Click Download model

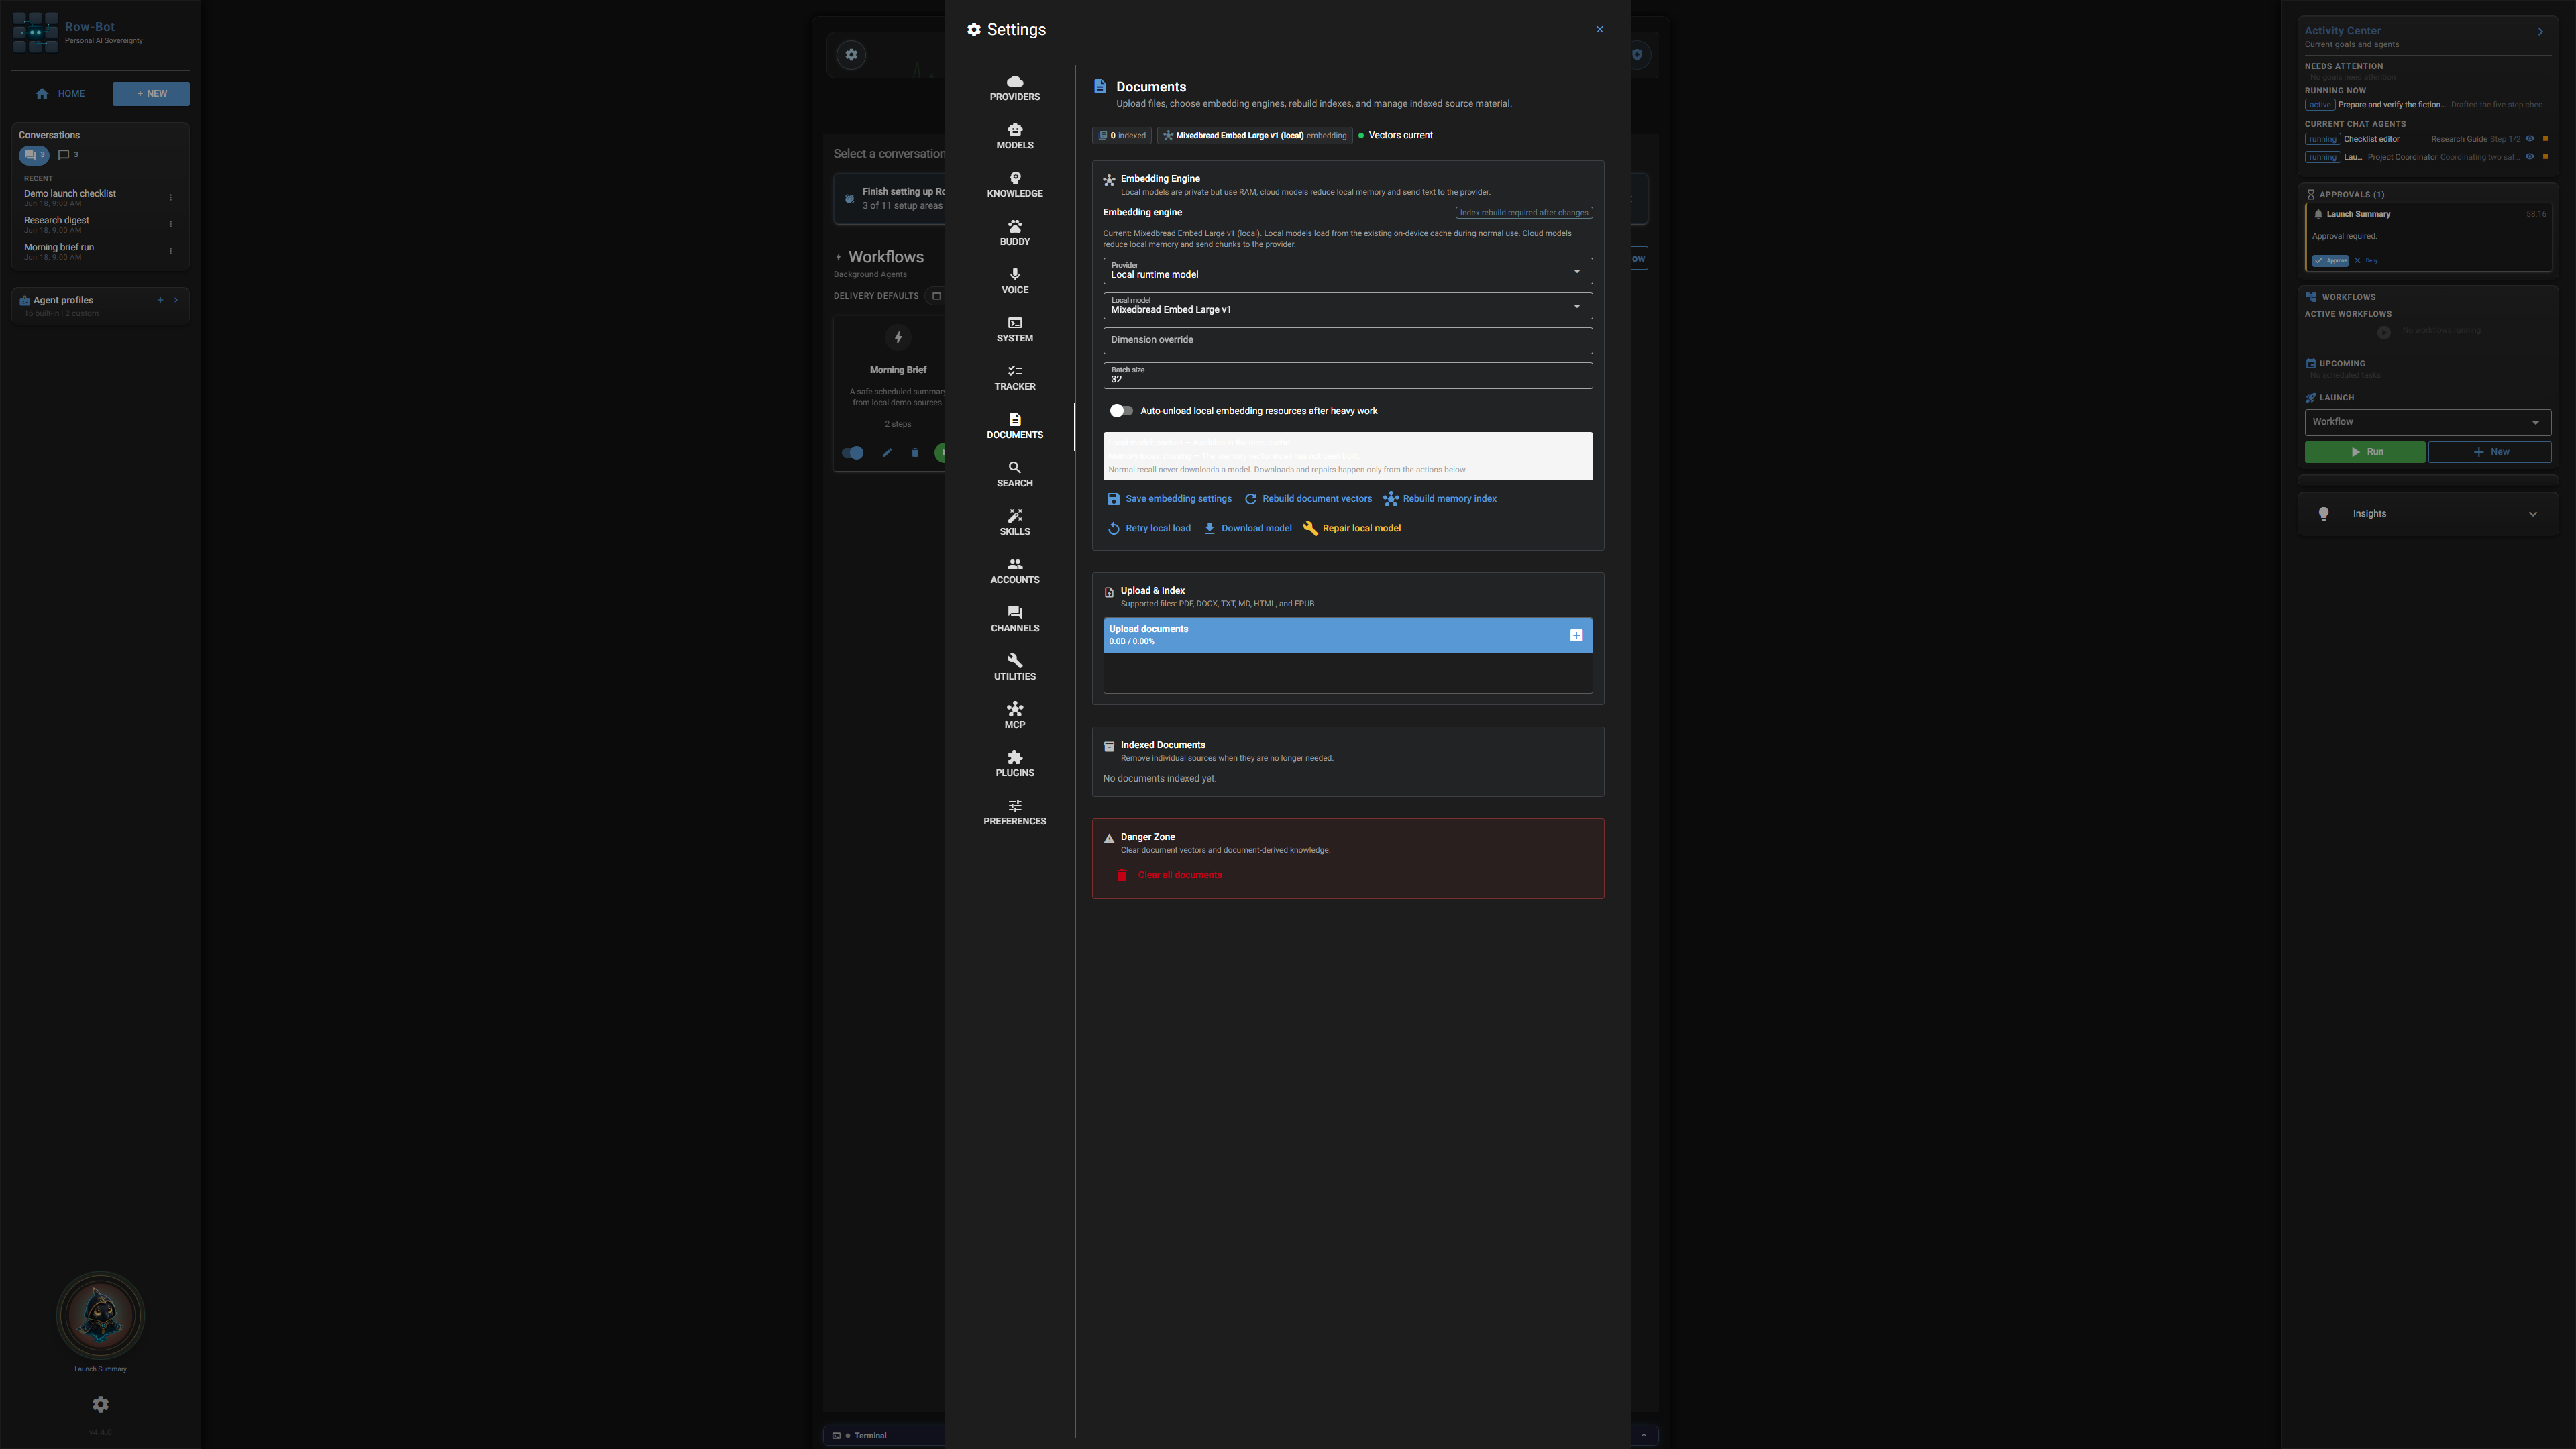pos(1247,528)
